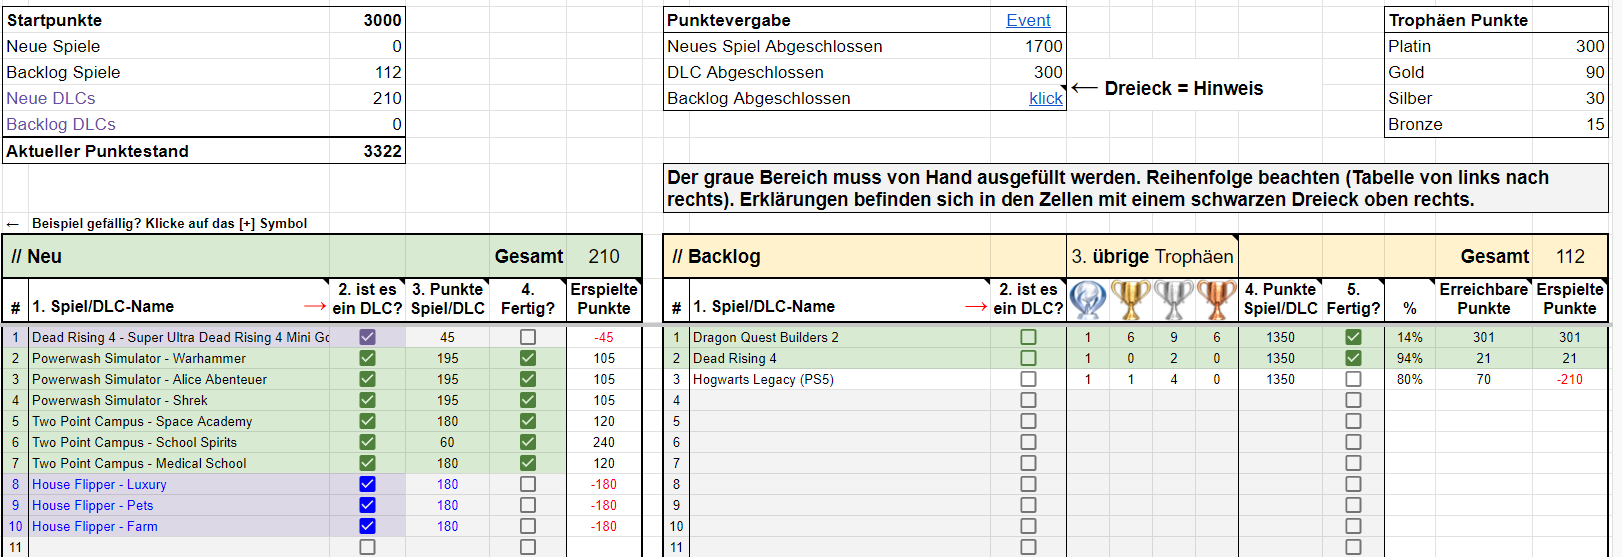Click the bronze trophy icon header
This screenshot has width=1622, height=557.
click(x=1217, y=299)
